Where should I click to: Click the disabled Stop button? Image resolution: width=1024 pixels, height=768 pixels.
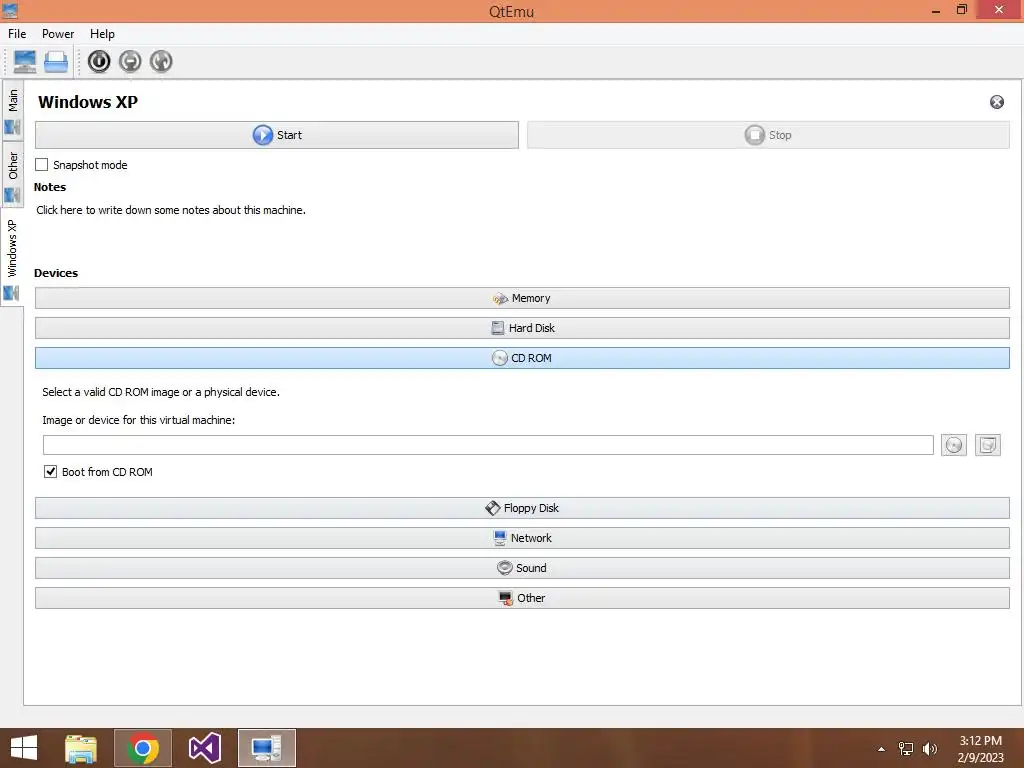[x=768, y=135]
